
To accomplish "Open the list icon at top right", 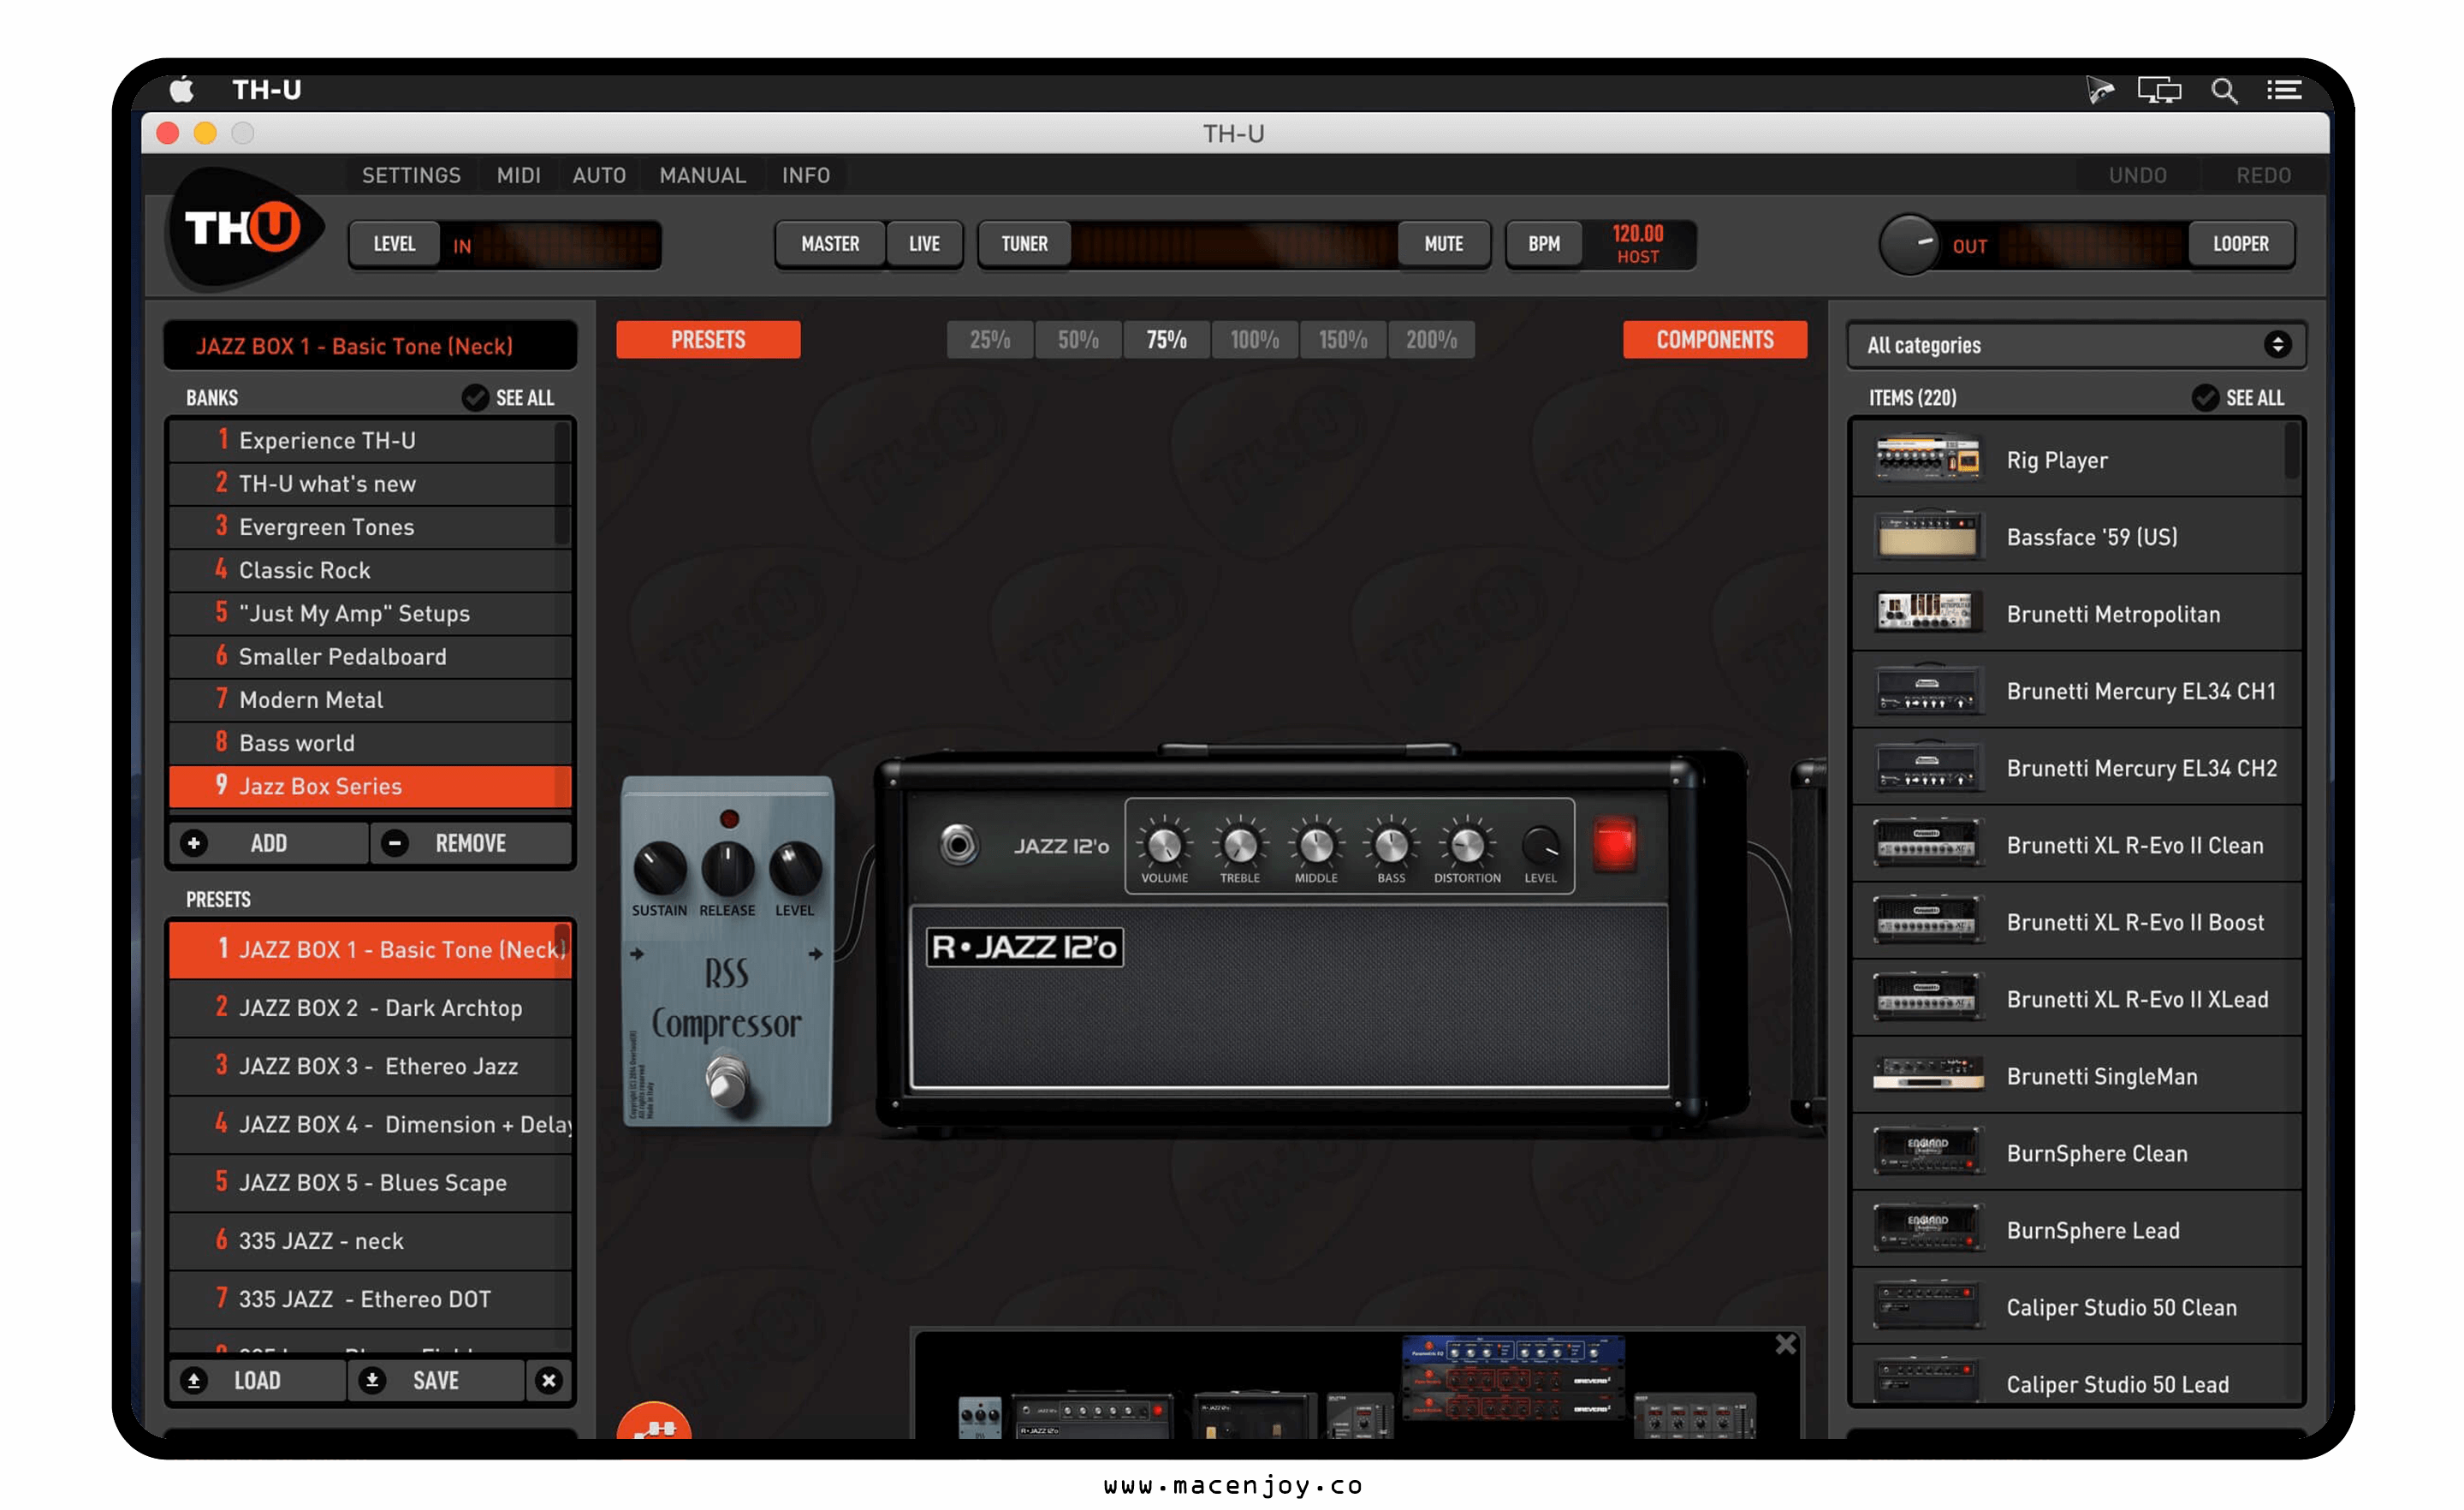I will (x=2283, y=90).
